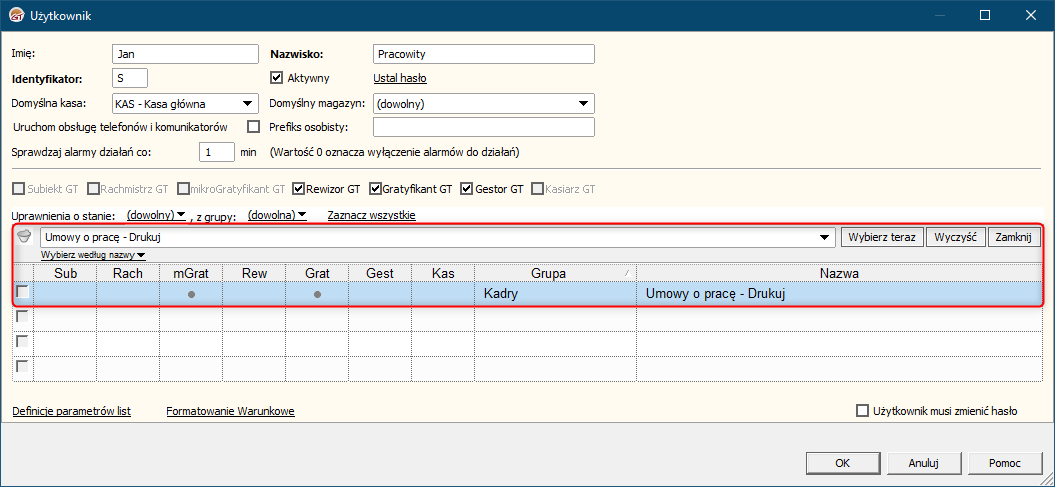The image size is (1055, 487).
Task: Click the Nazwa column header
Action: (x=839, y=273)
